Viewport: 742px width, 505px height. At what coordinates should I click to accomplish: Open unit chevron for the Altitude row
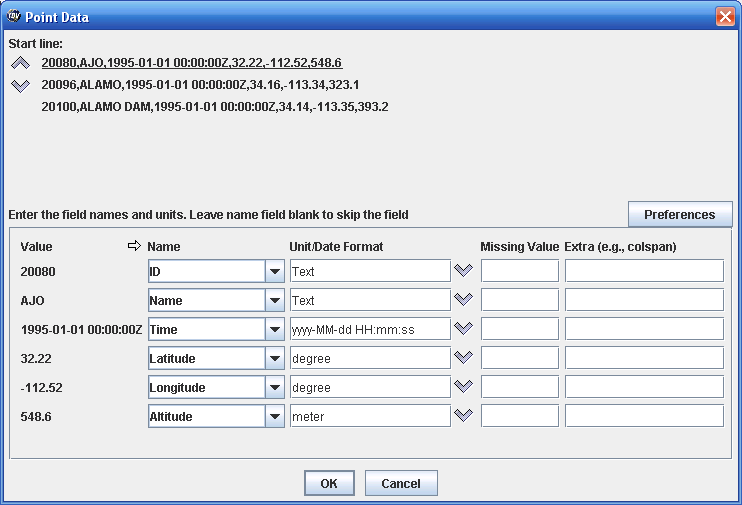[x=463, y=415]
